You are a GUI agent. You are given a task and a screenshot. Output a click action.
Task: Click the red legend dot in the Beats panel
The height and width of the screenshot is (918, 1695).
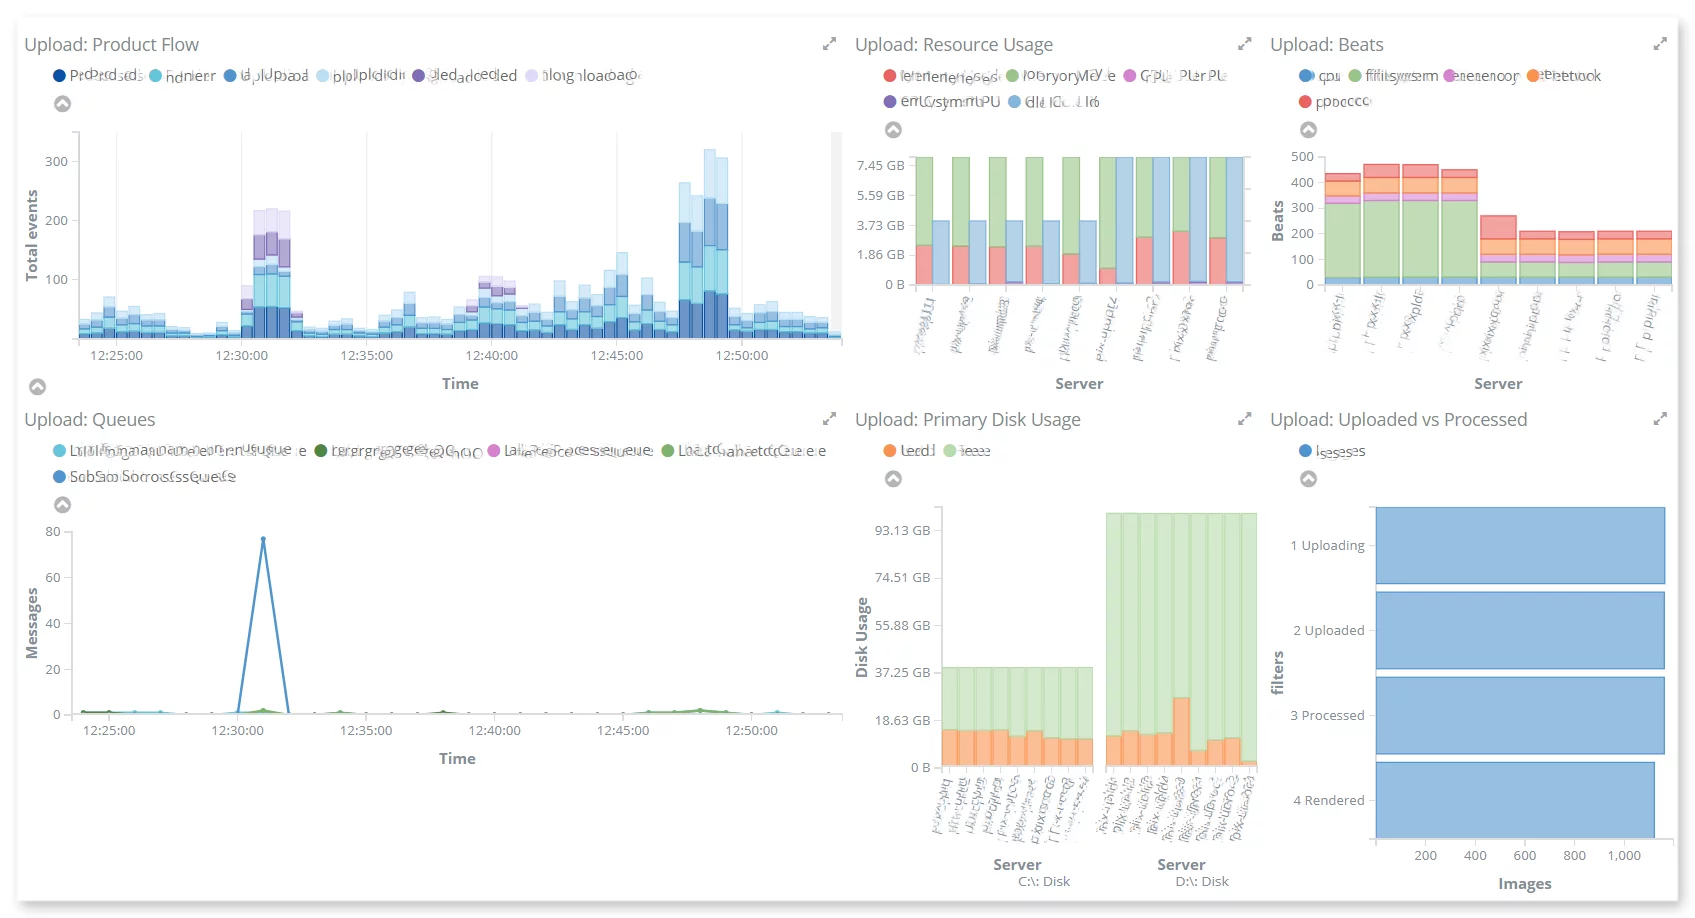pos(1304,102)
